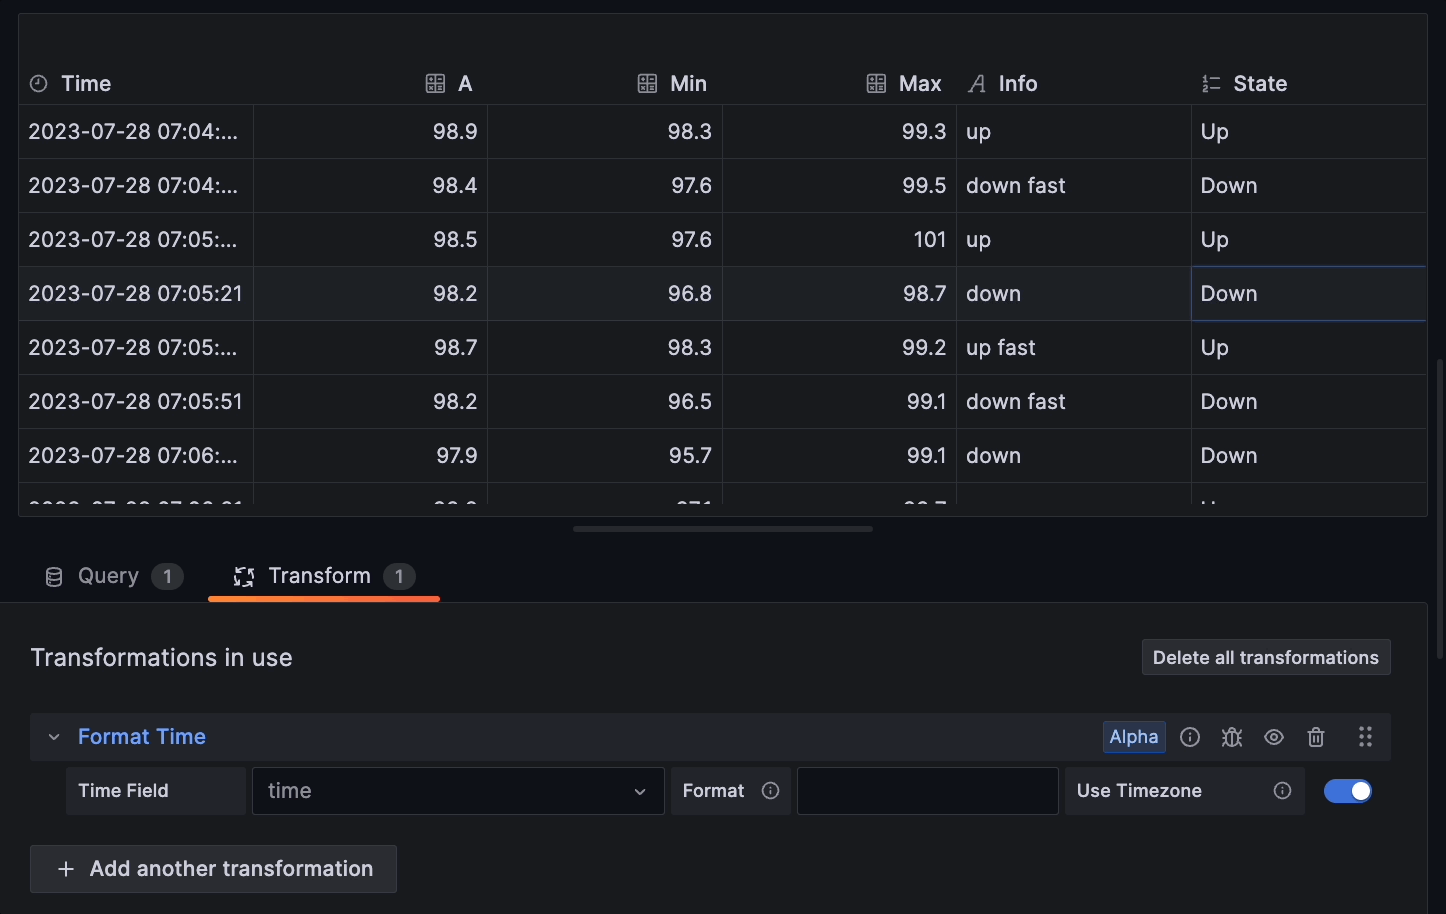Hide Format Time with the eye icon
Viewport: 1446px width, 914px height.
pos(1274,737)
